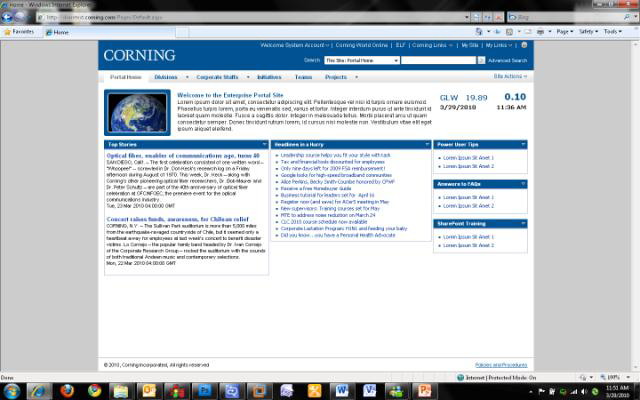Open the address bar history dropdown arrow

[467, 18]
